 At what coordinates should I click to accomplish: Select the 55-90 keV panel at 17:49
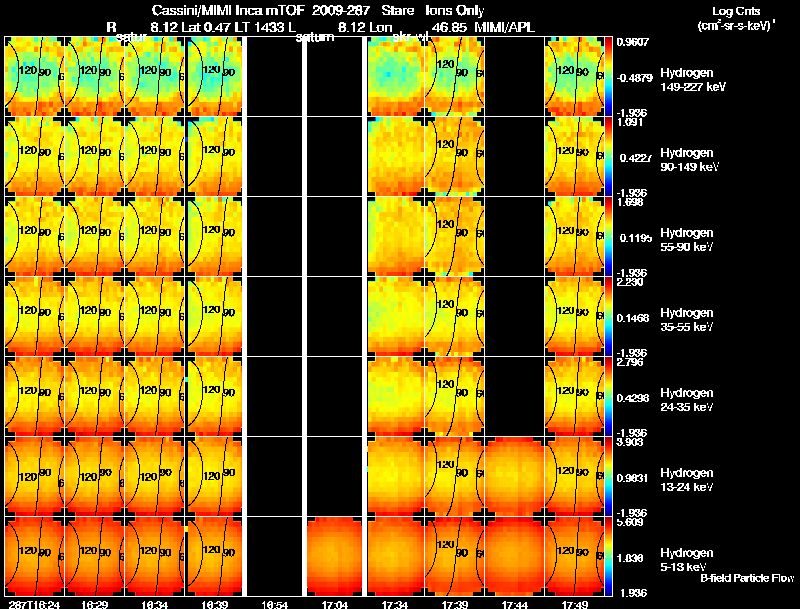point(574,237)
